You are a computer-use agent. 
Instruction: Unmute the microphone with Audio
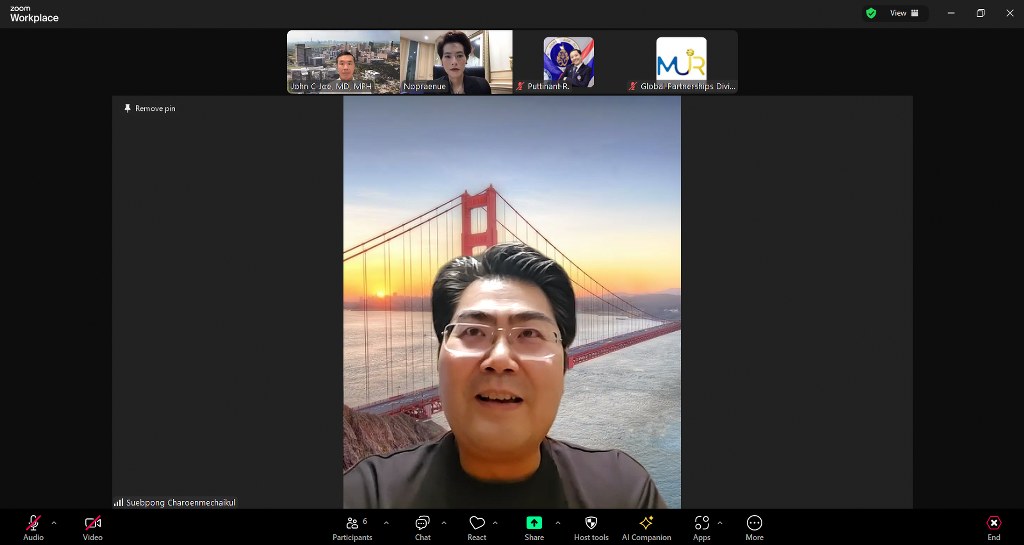[x=33, y=527]
